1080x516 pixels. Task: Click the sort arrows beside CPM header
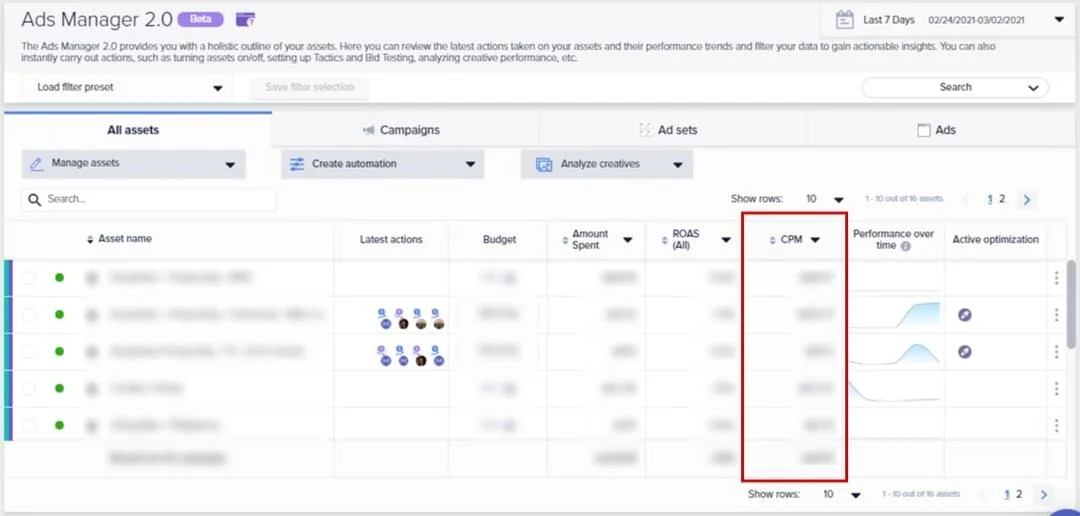tap(773, 240)
